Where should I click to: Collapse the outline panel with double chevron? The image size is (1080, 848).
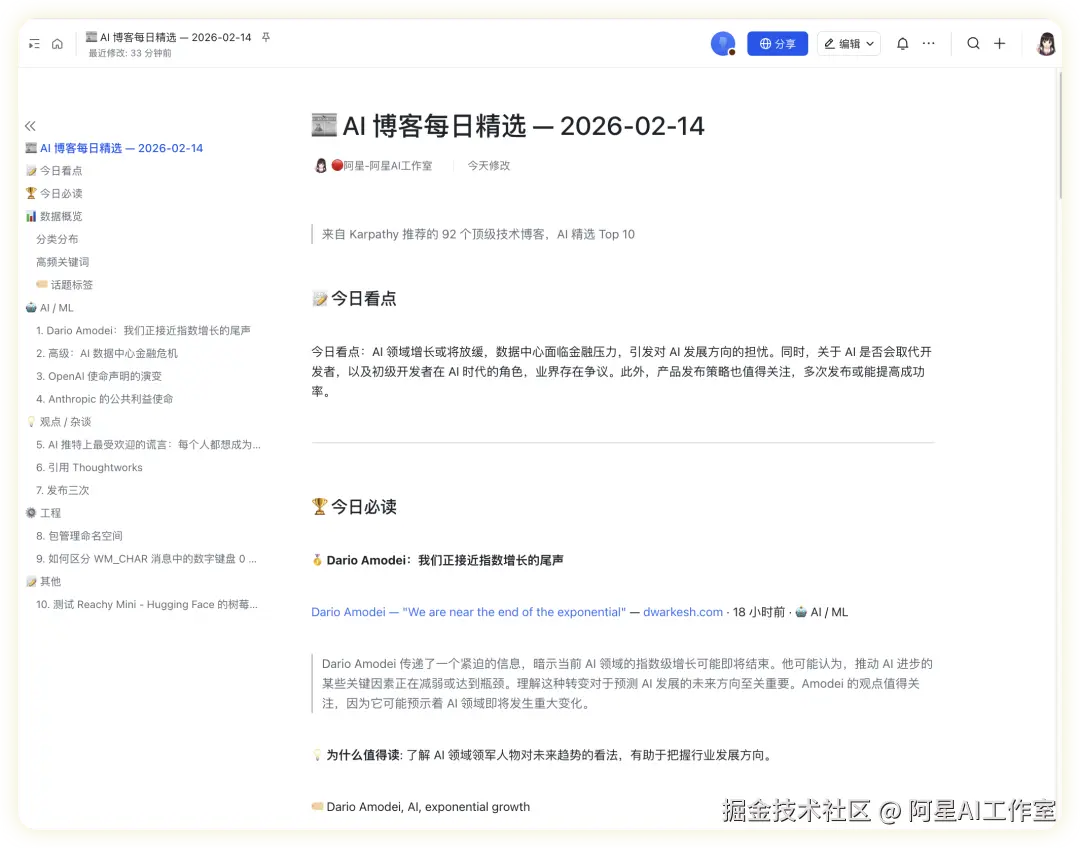30,126
